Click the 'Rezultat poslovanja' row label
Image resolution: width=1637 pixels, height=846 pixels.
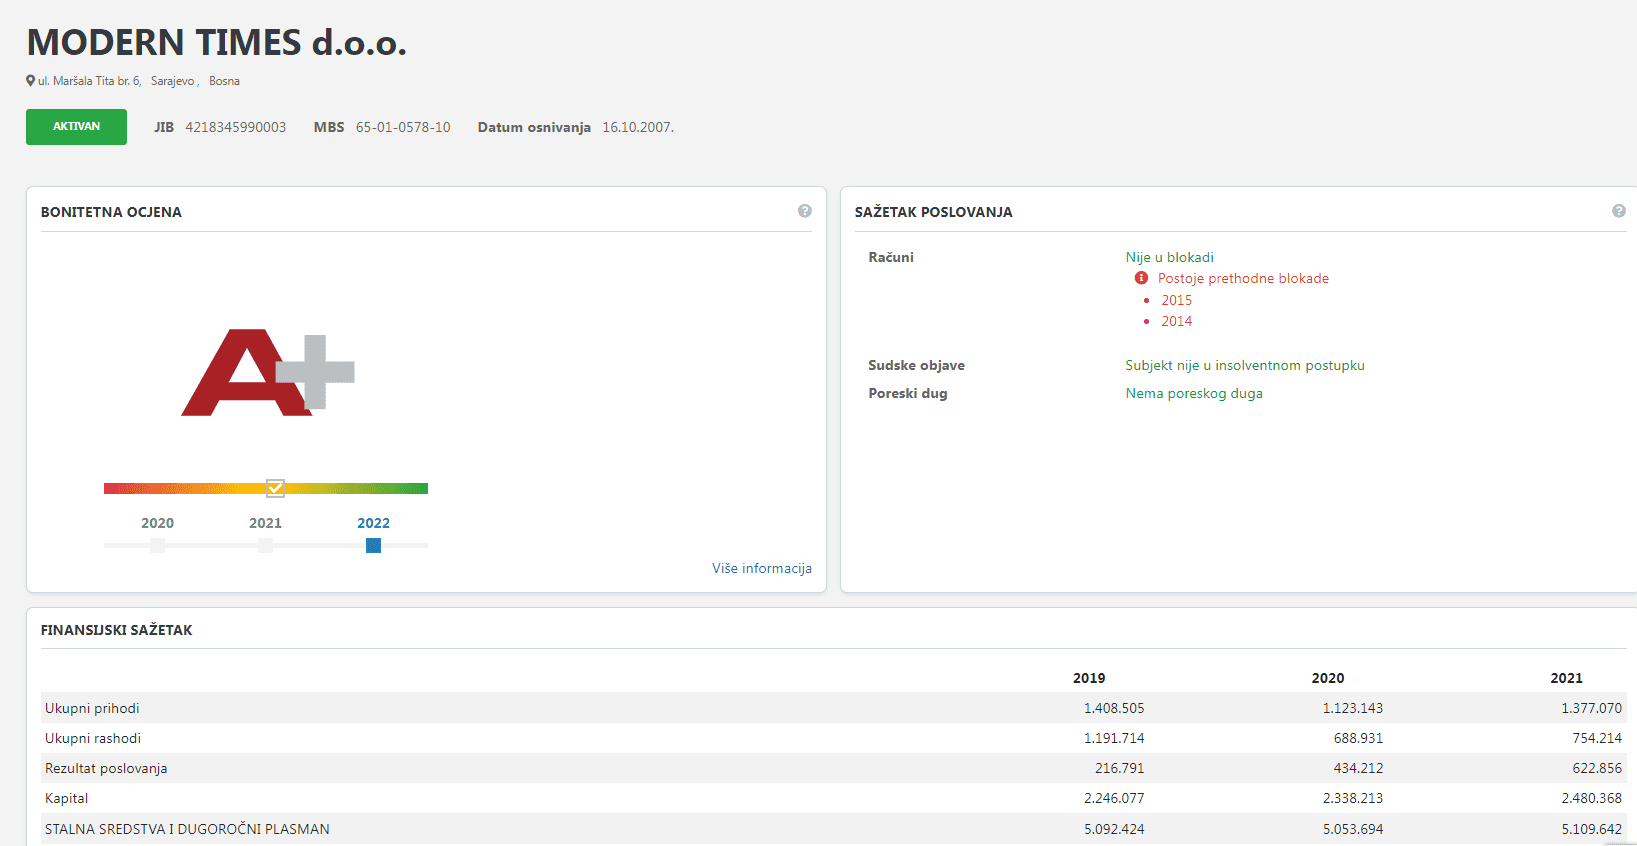[x=106, y=768]
